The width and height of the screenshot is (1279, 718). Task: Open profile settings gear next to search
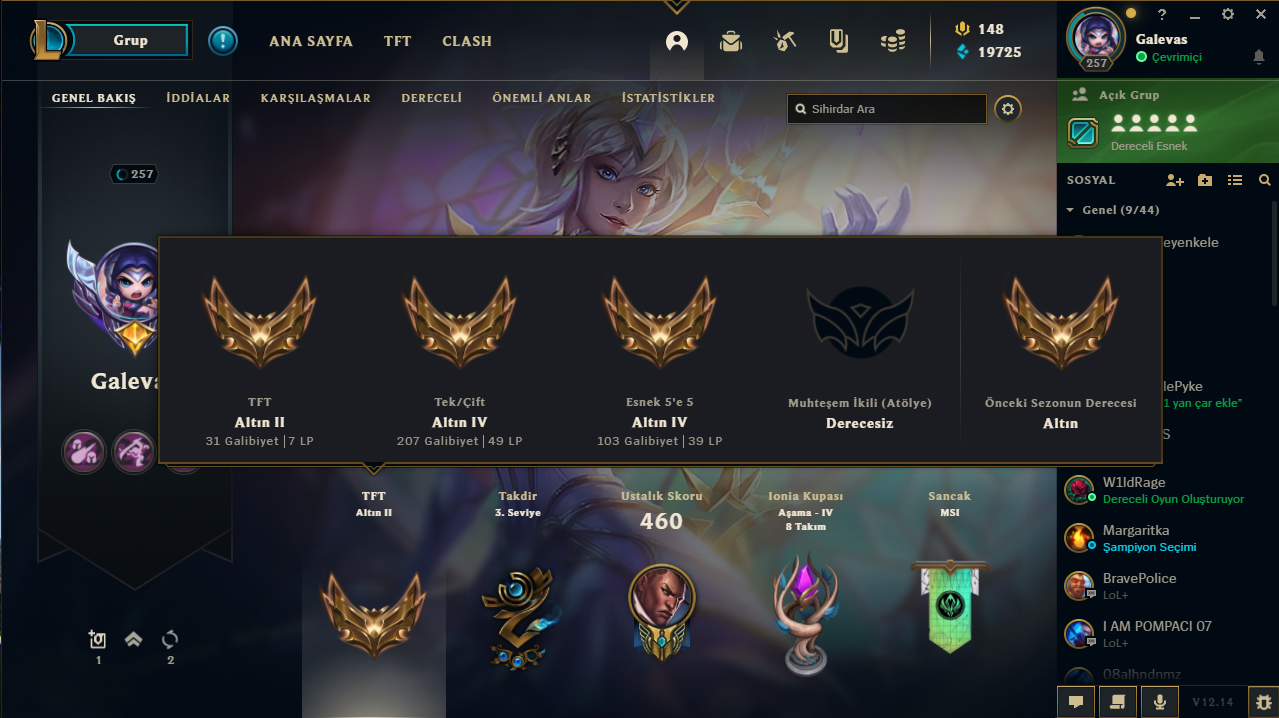[1008, 109]
